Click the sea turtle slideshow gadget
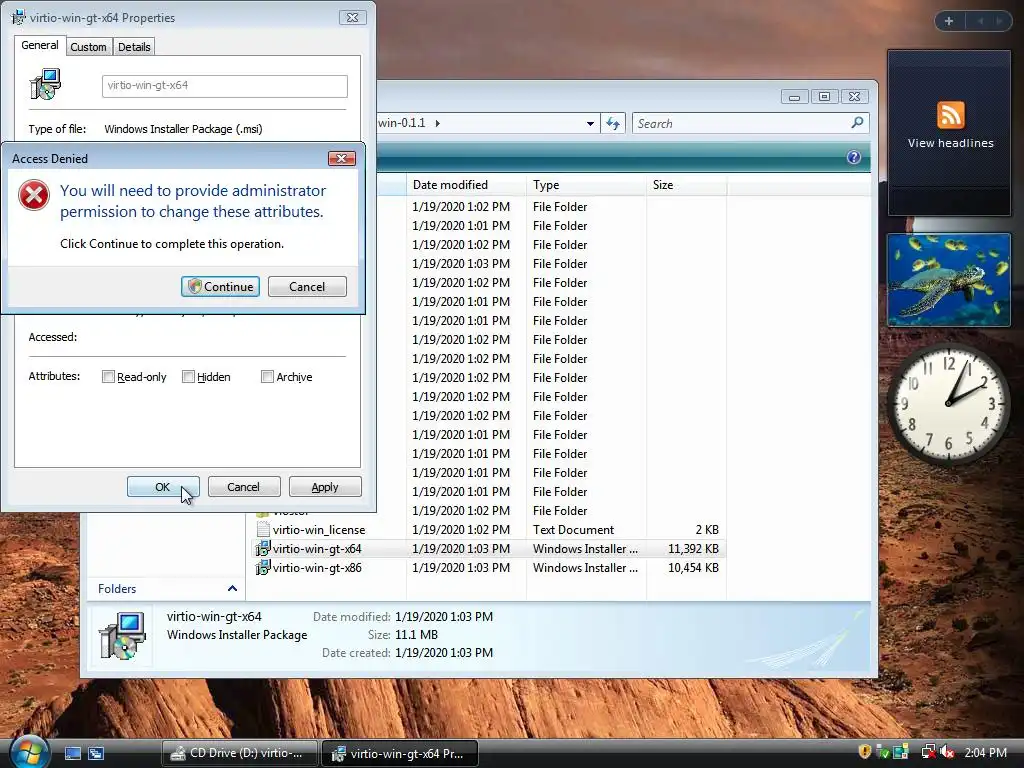Viewport: 1024px width, 768px height. pyautogui.click(x=949, y=280)
